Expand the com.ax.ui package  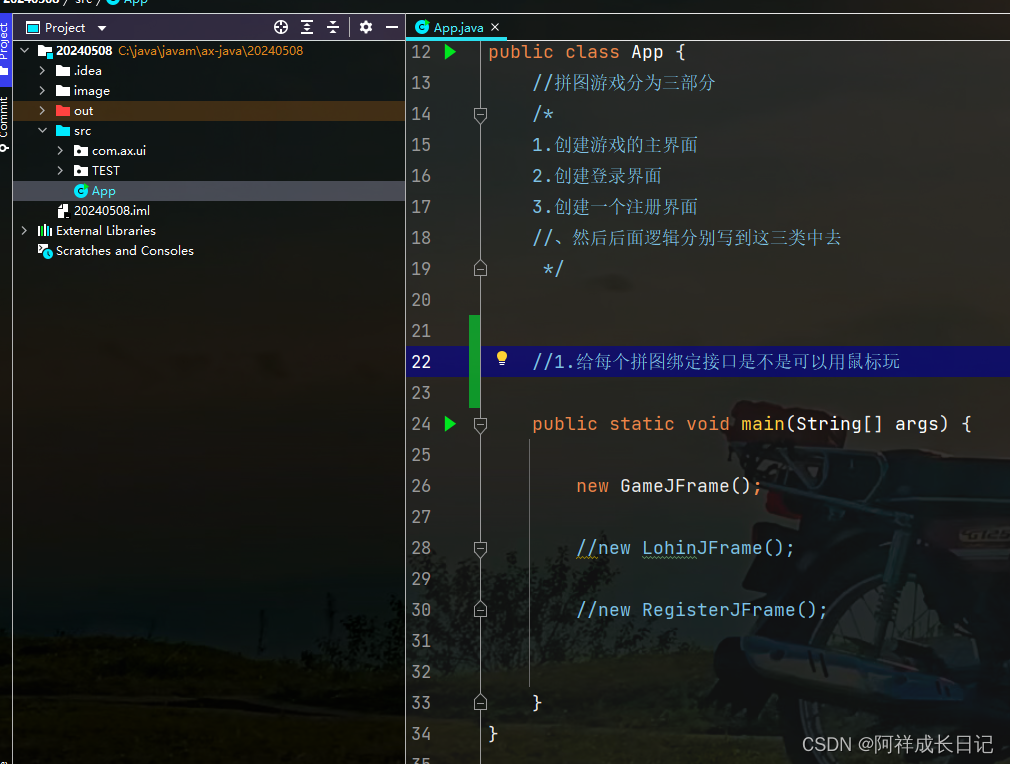[60, 151]
